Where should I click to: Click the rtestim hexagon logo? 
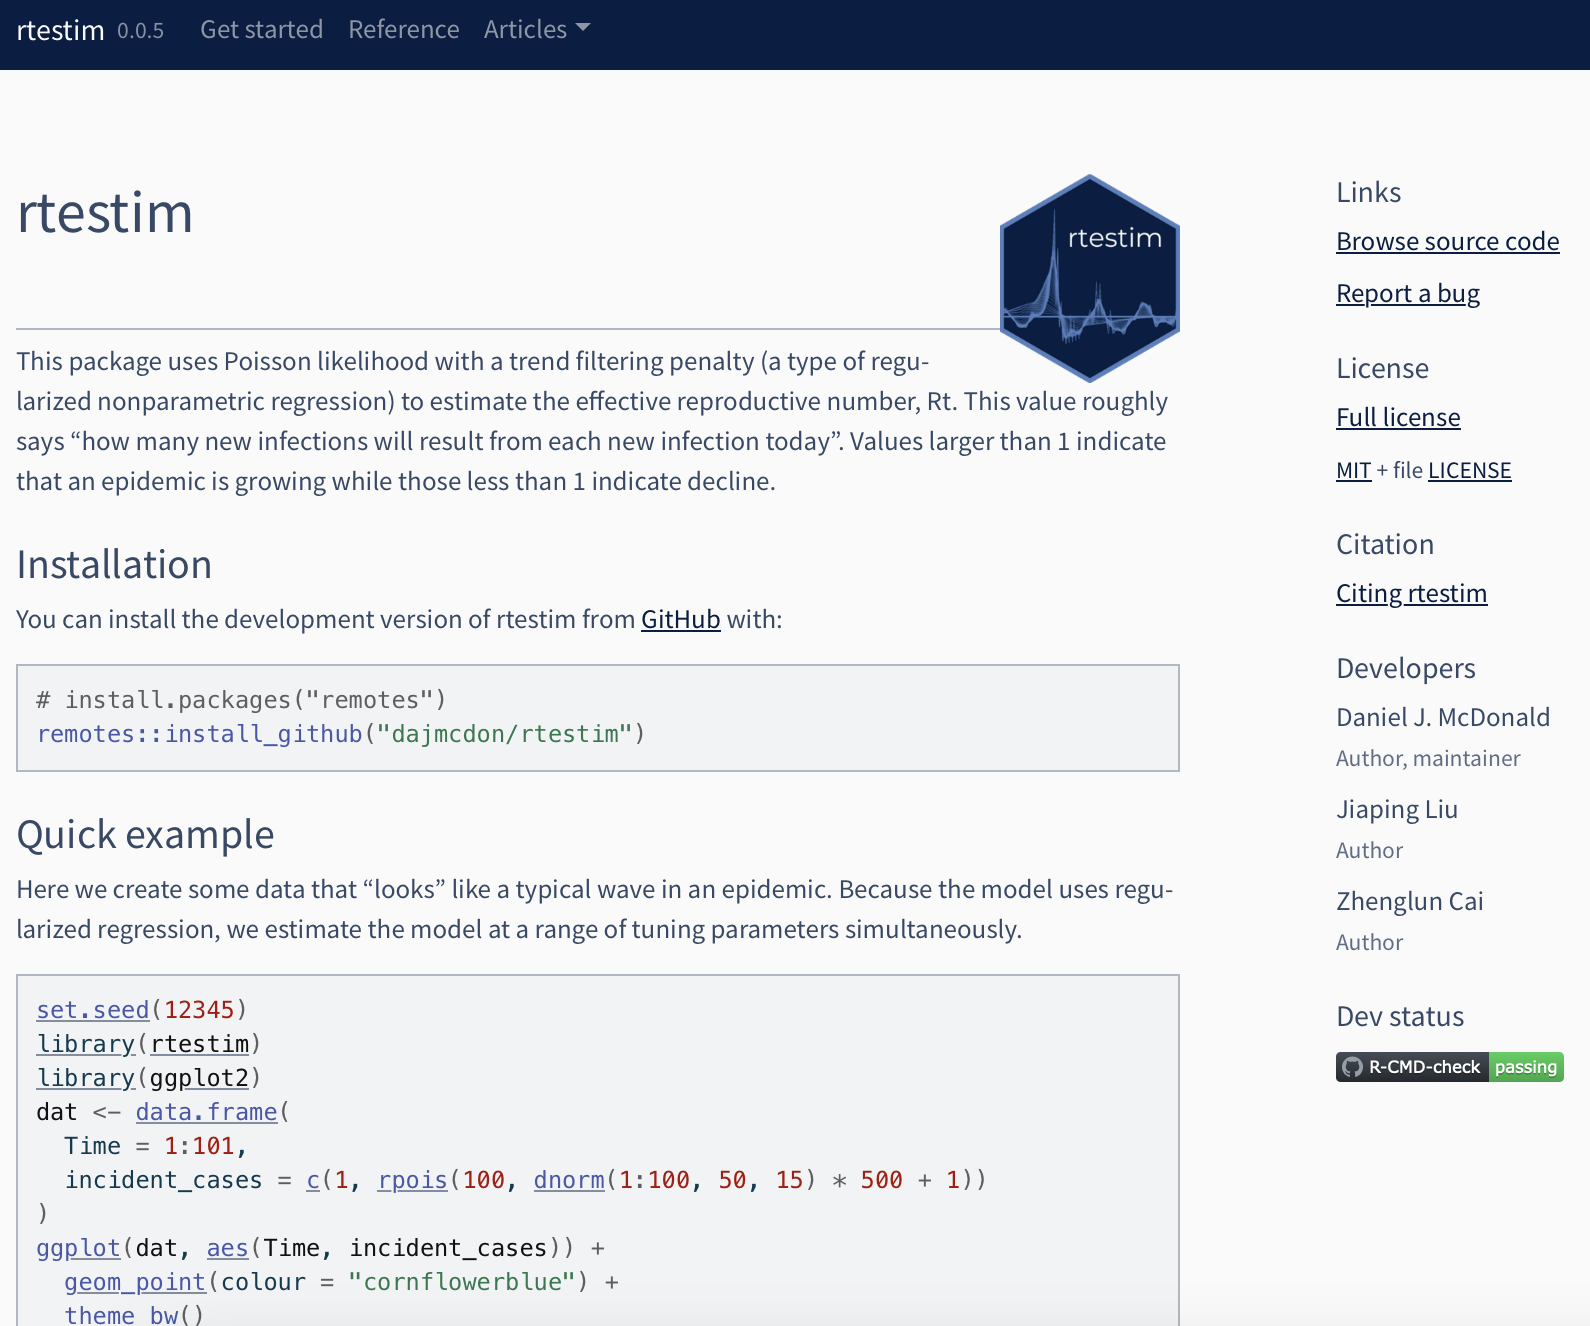click(x=1089, y=278)
